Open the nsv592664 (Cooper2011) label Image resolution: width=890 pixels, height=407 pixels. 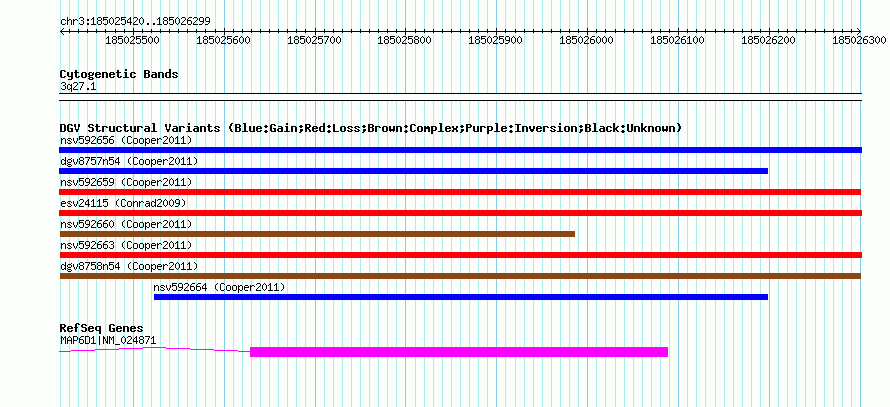click(x=219, y=287)
